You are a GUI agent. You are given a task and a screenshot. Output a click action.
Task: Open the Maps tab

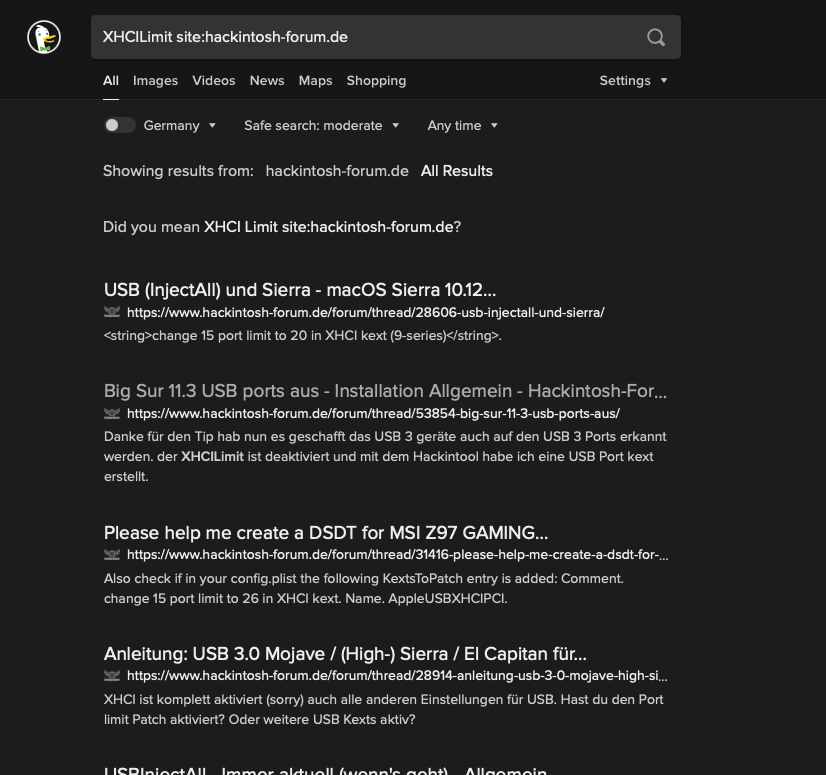[315, 80]
